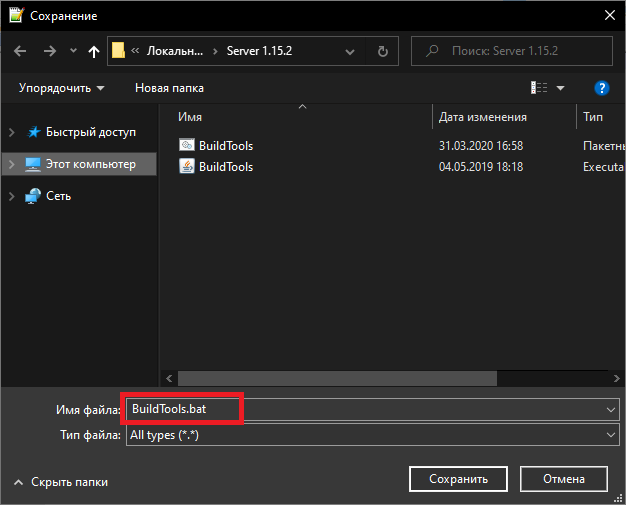Close the Сохранение dialog
626x505 pixels.
tap(609, 15)
